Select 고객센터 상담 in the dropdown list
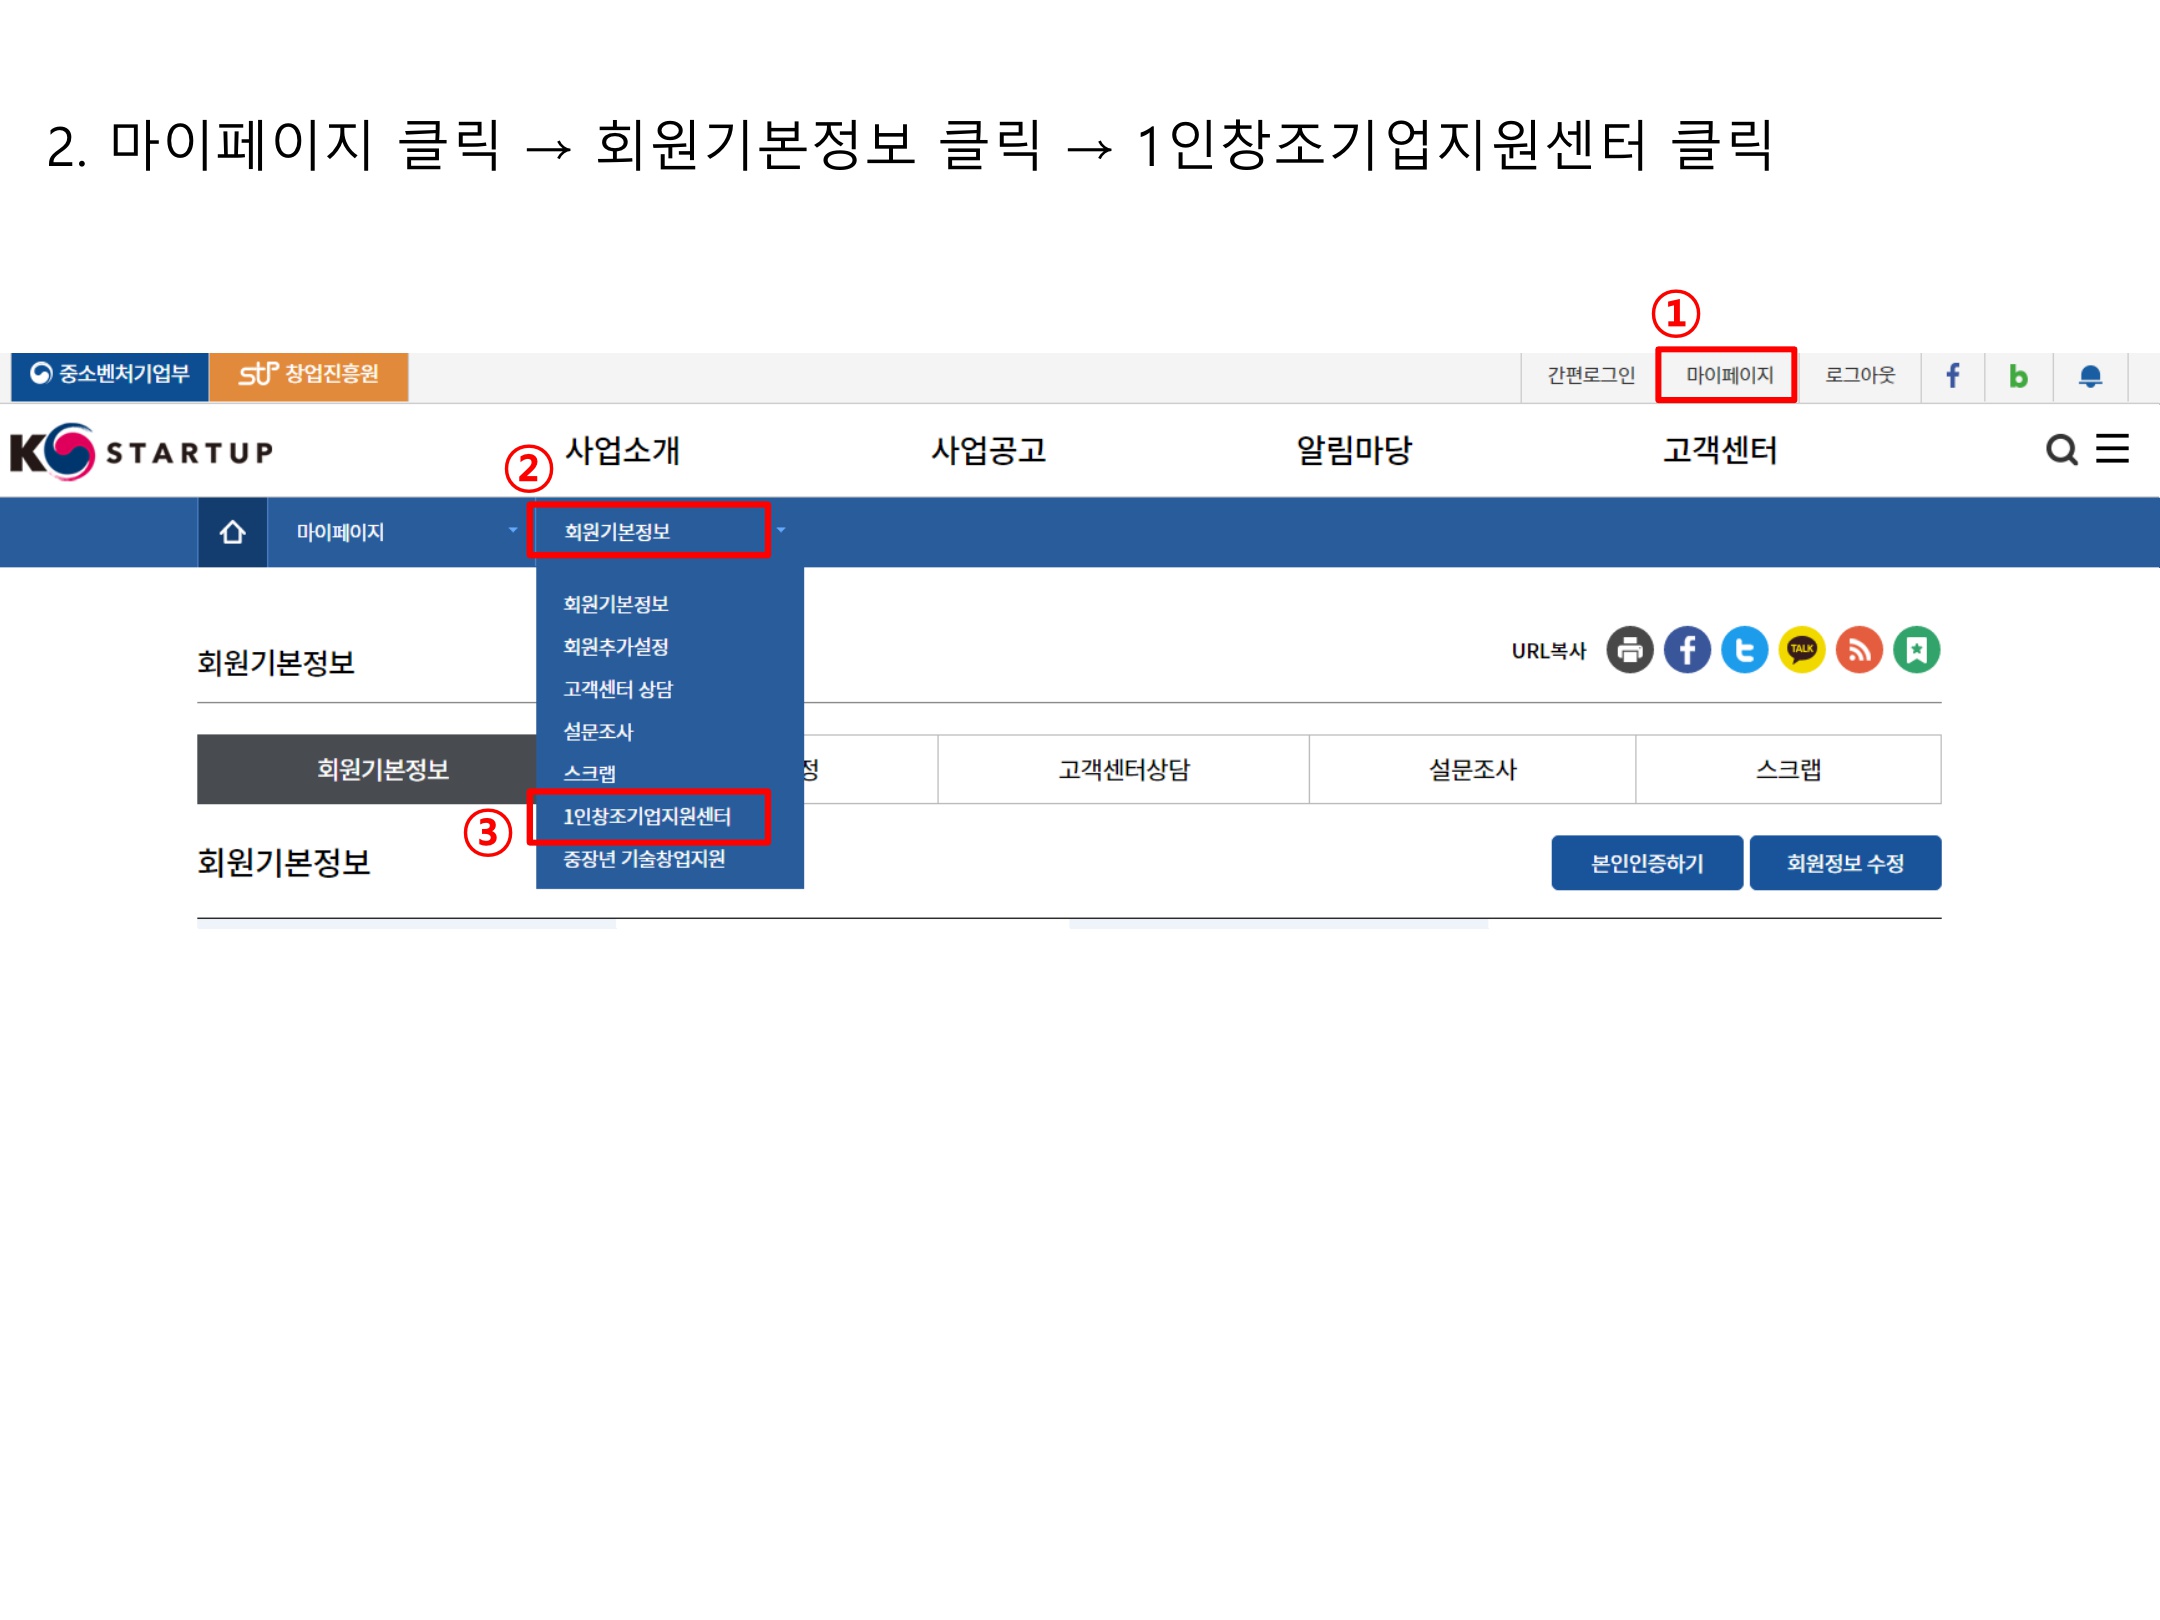Screen dimensions: 2160x1620 (x=618, y=690)
